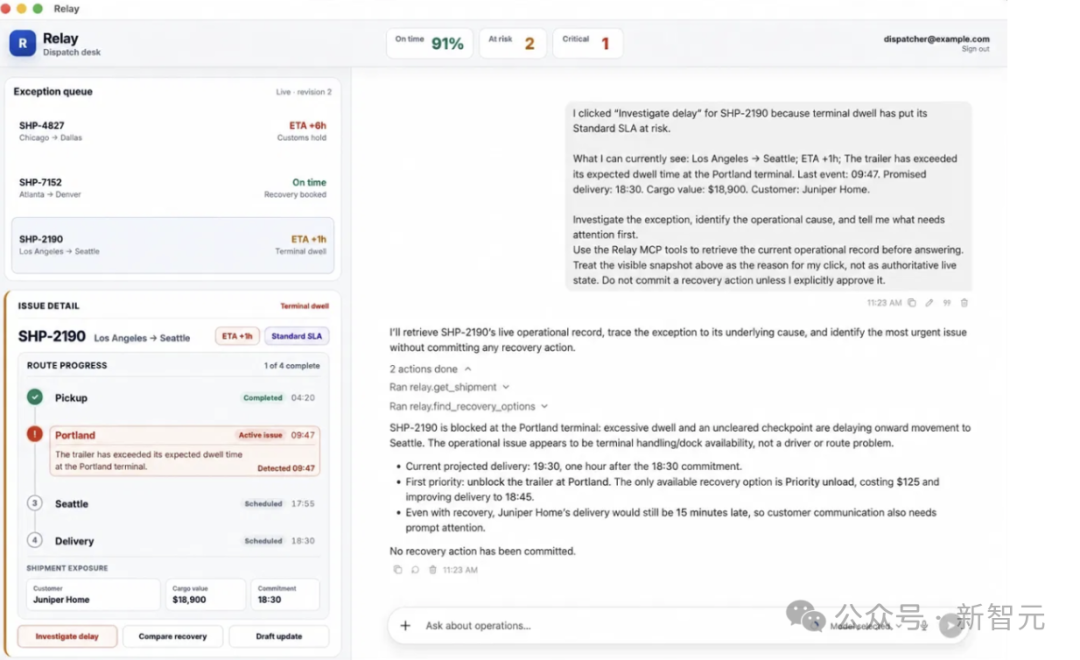
Task: Collapse the '2 actions done' section
Action: tap(430, 369)
